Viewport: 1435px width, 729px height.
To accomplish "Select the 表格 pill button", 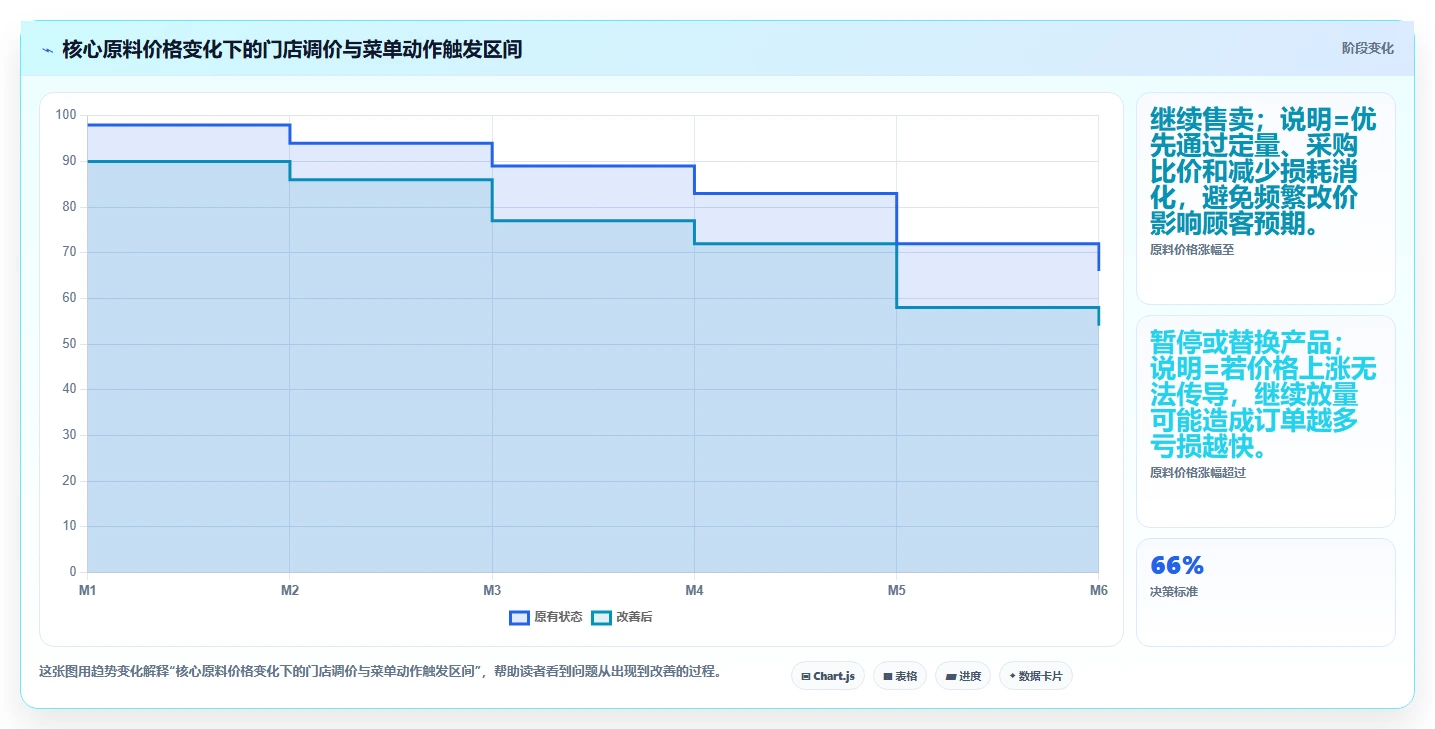I will 900,676.
